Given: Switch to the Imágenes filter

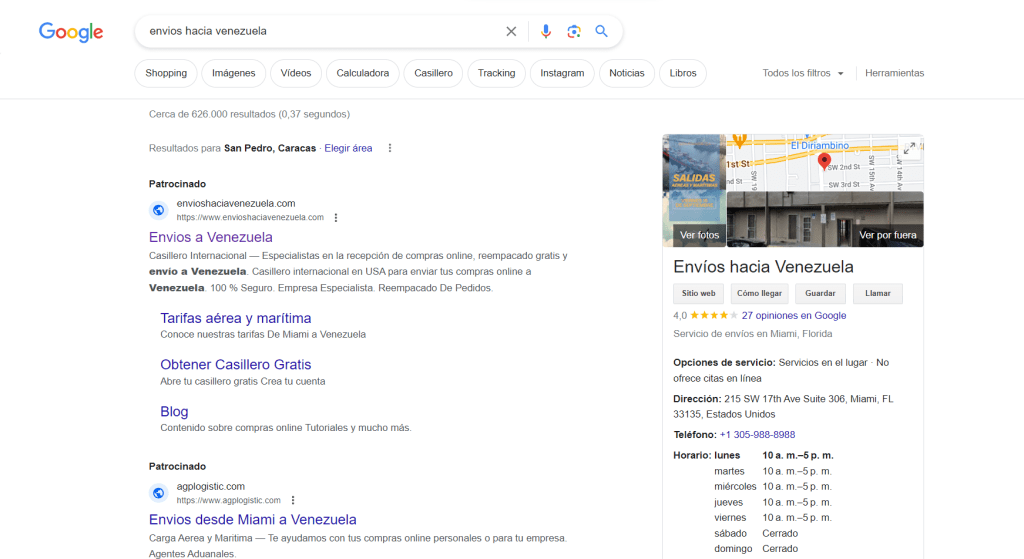Looking at the screenshot, I should [x=233, y=73].
